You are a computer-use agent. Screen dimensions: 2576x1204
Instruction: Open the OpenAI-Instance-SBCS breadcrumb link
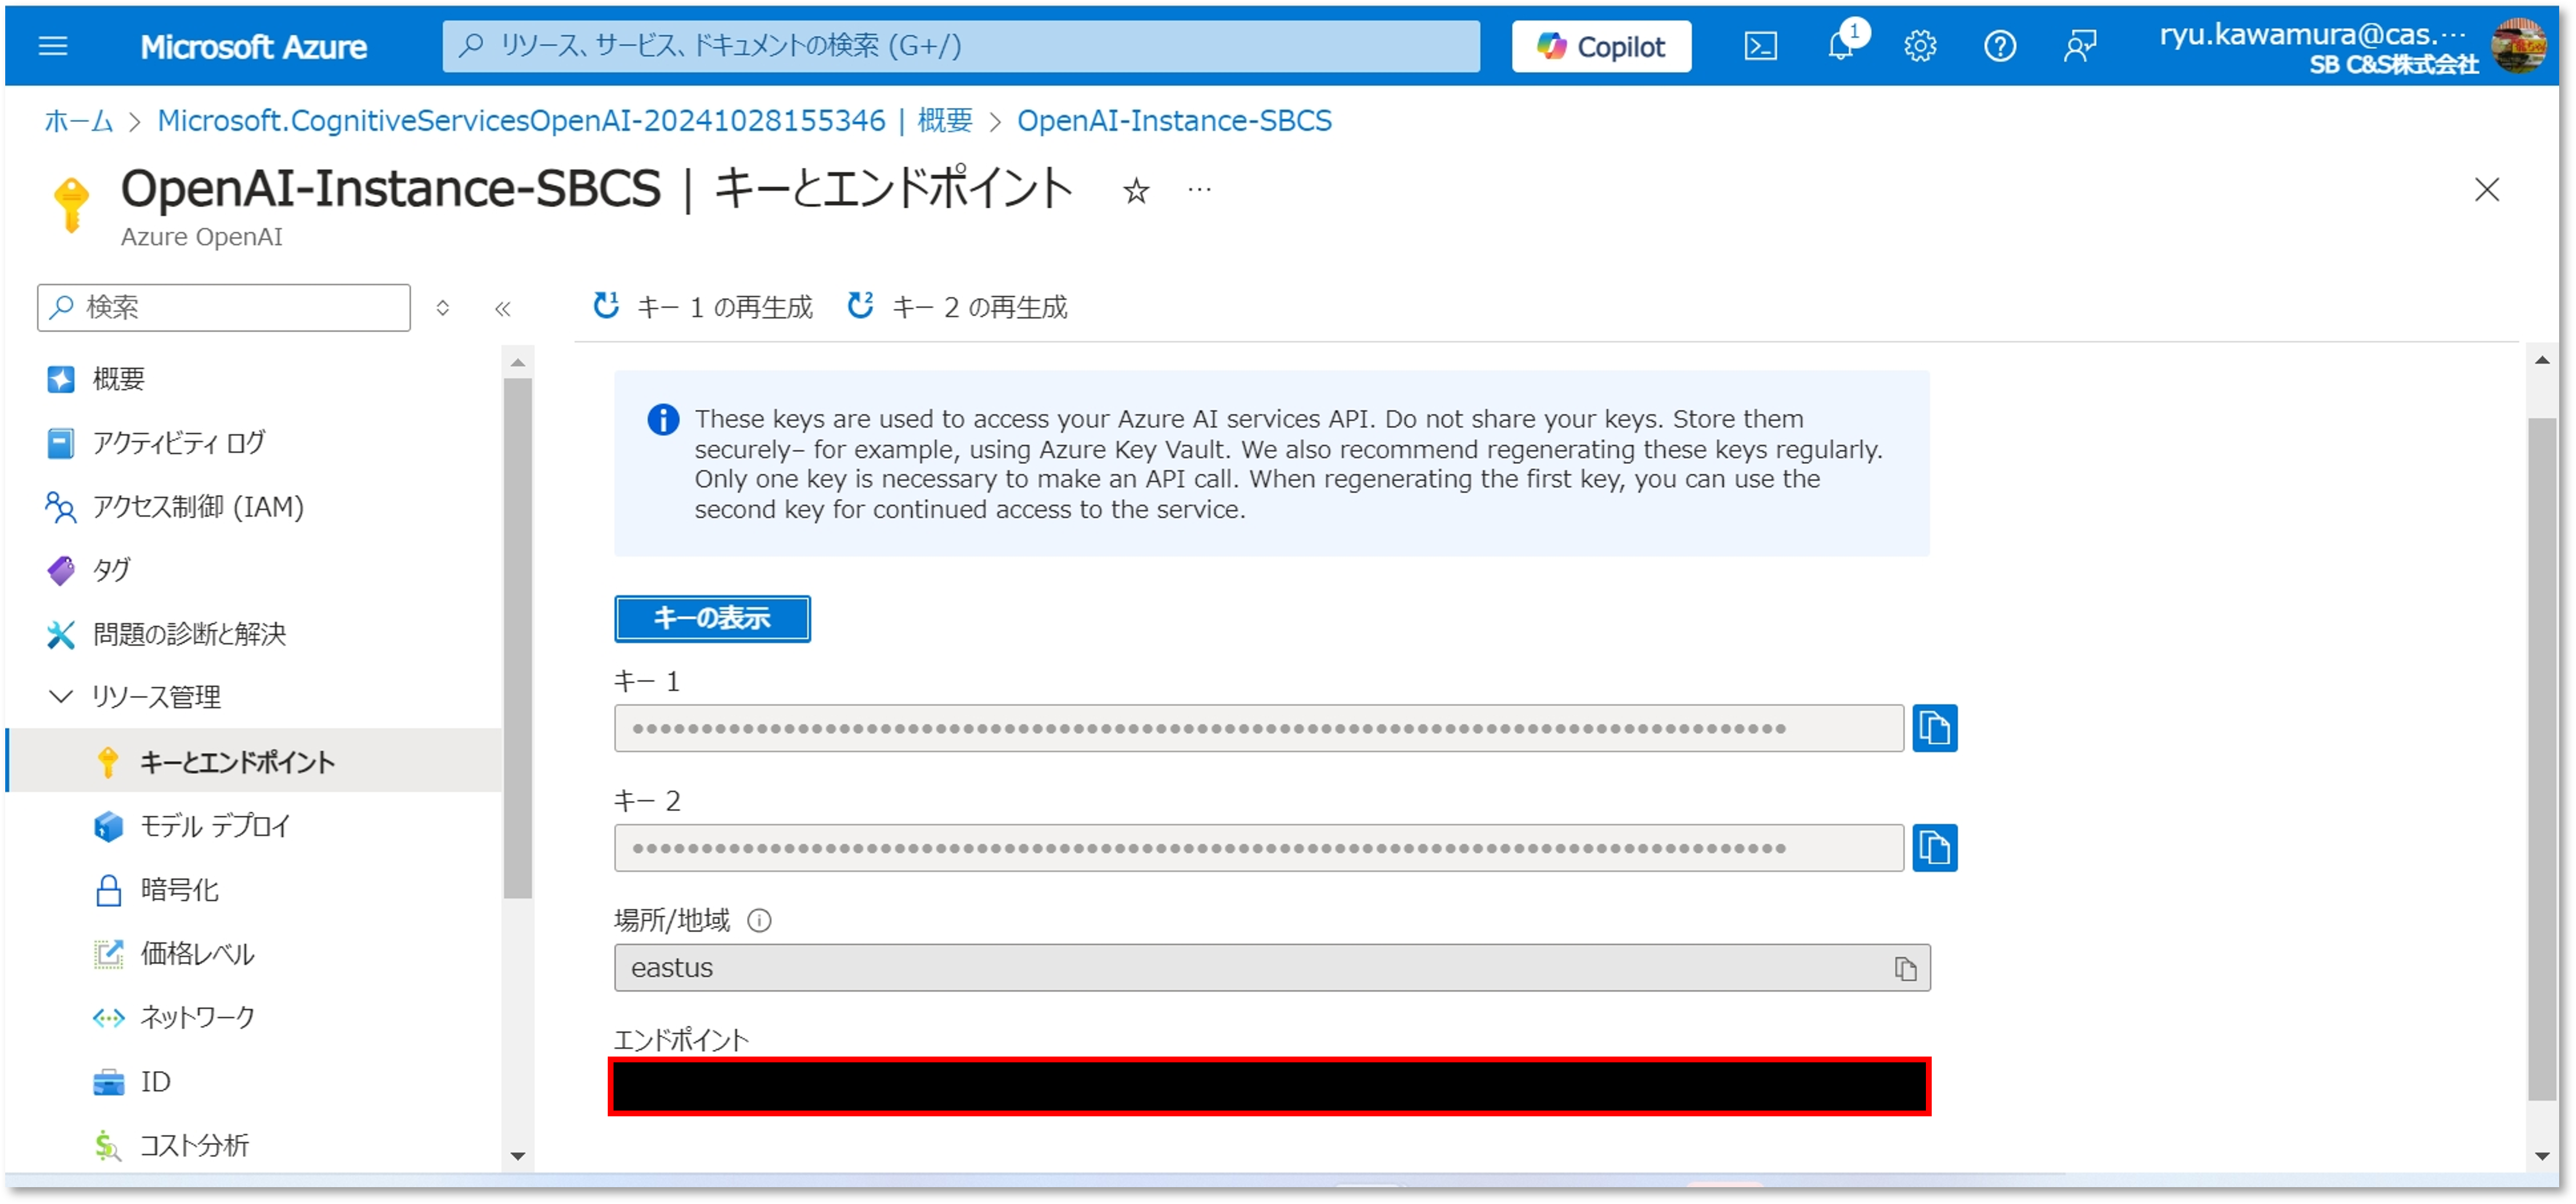tap(1174, 121)
